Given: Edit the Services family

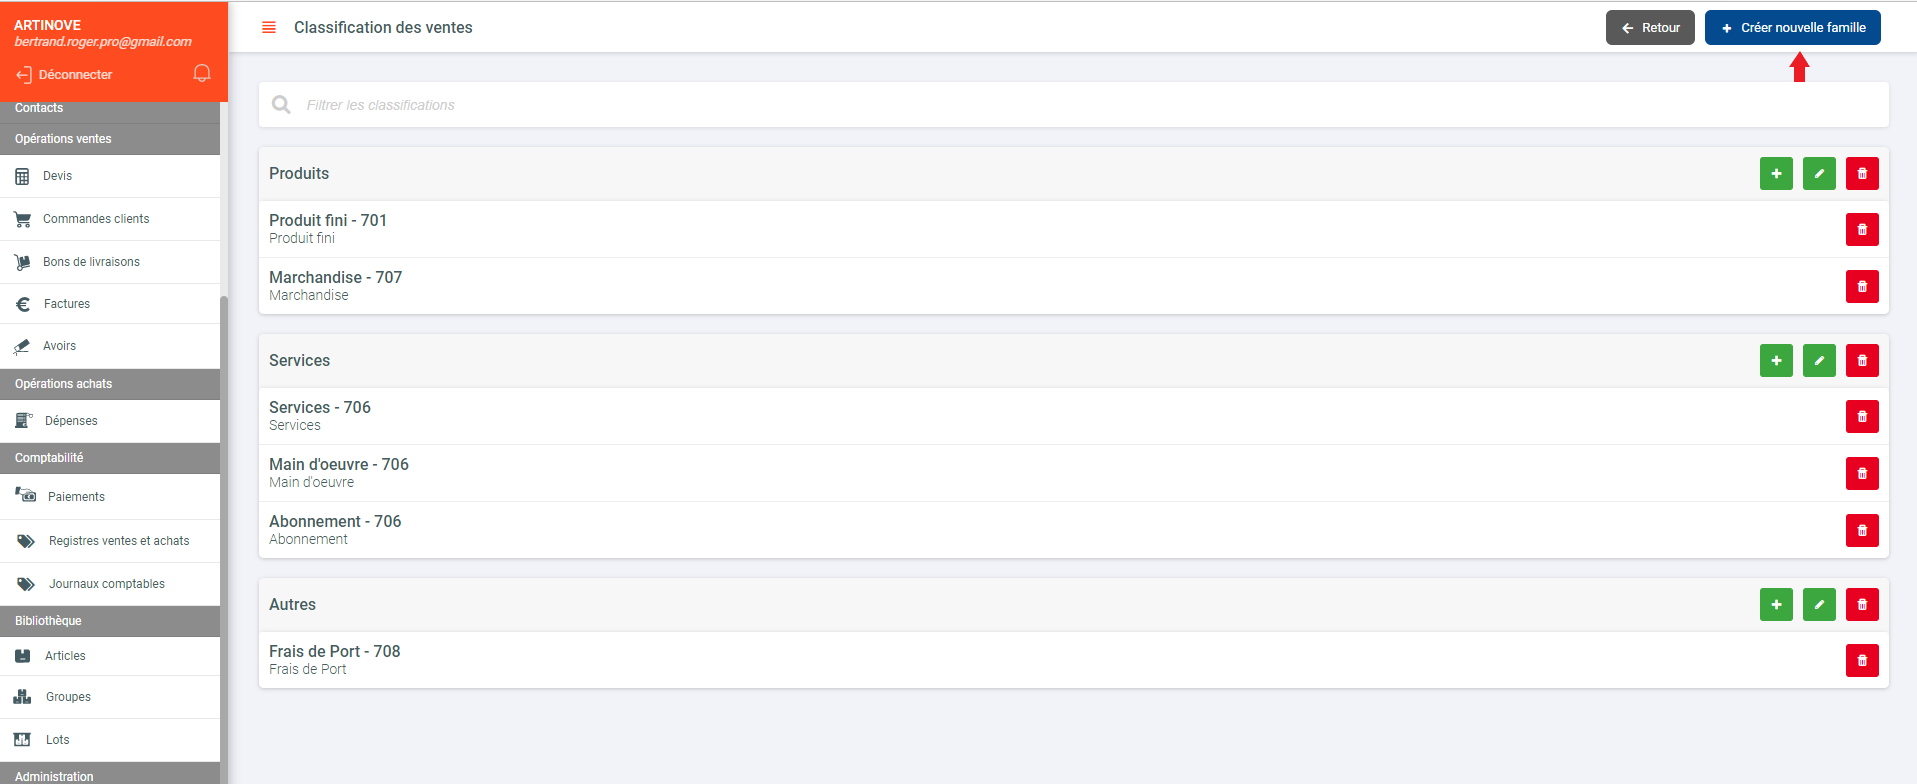Looking at the screenshot, I should (1819, 360).
